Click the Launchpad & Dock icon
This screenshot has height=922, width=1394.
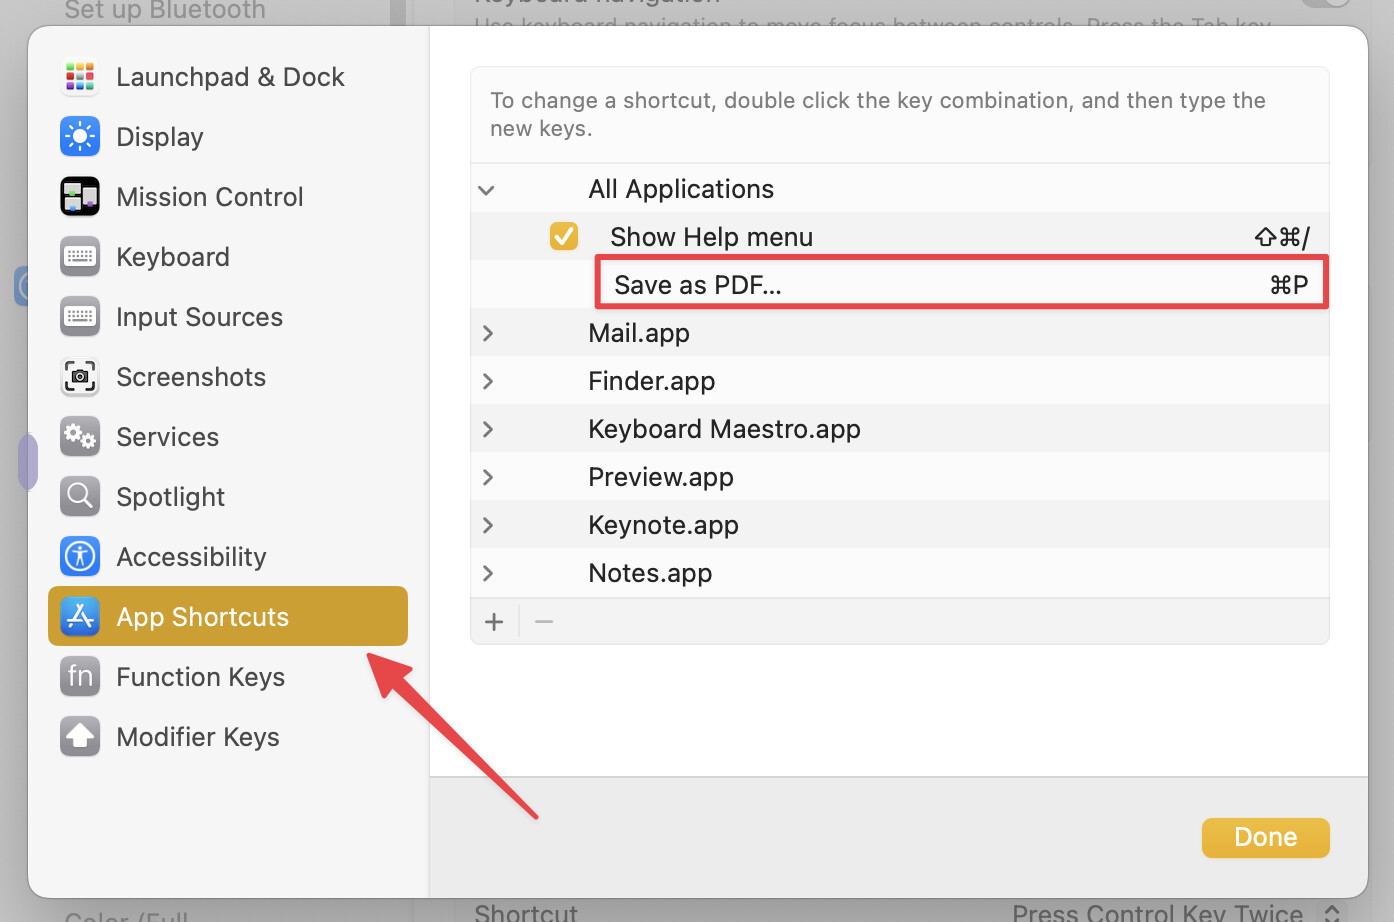point(80,77)
